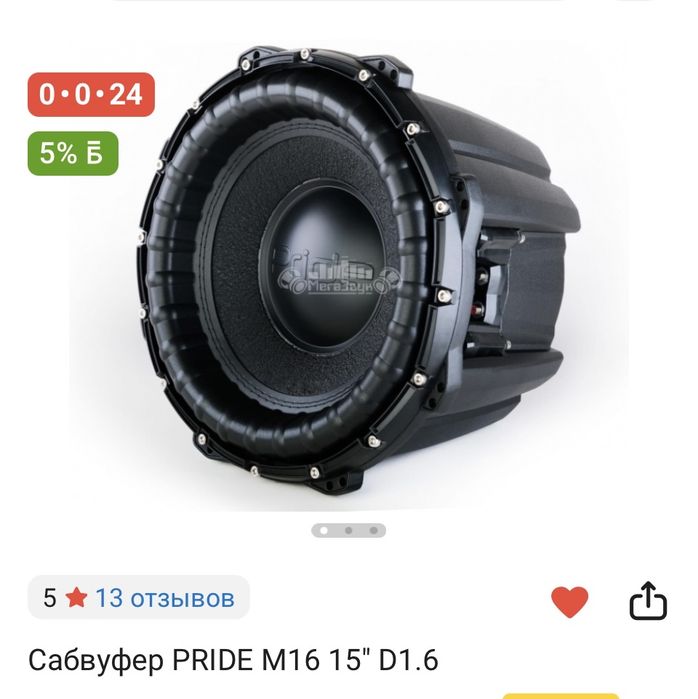Screen dimensions: 698x699
Task: Open the Сабвуфер PRIDE M16 15" D1.6 title
Action: [233, 660]
